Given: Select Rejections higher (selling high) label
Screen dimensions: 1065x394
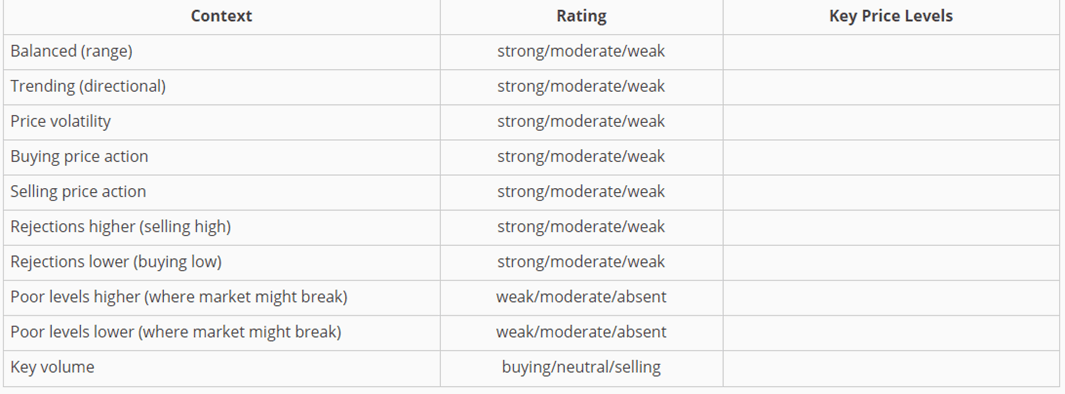Looking at the screenshot, I should coord(120,227).
